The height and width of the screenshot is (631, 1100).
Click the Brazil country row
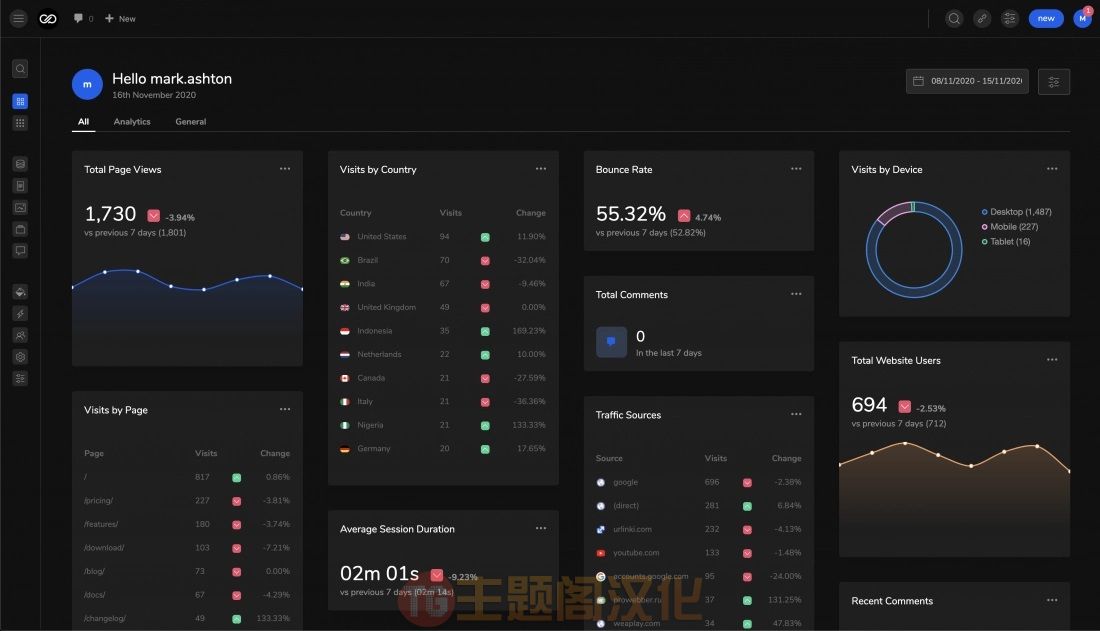pos(443,260)
